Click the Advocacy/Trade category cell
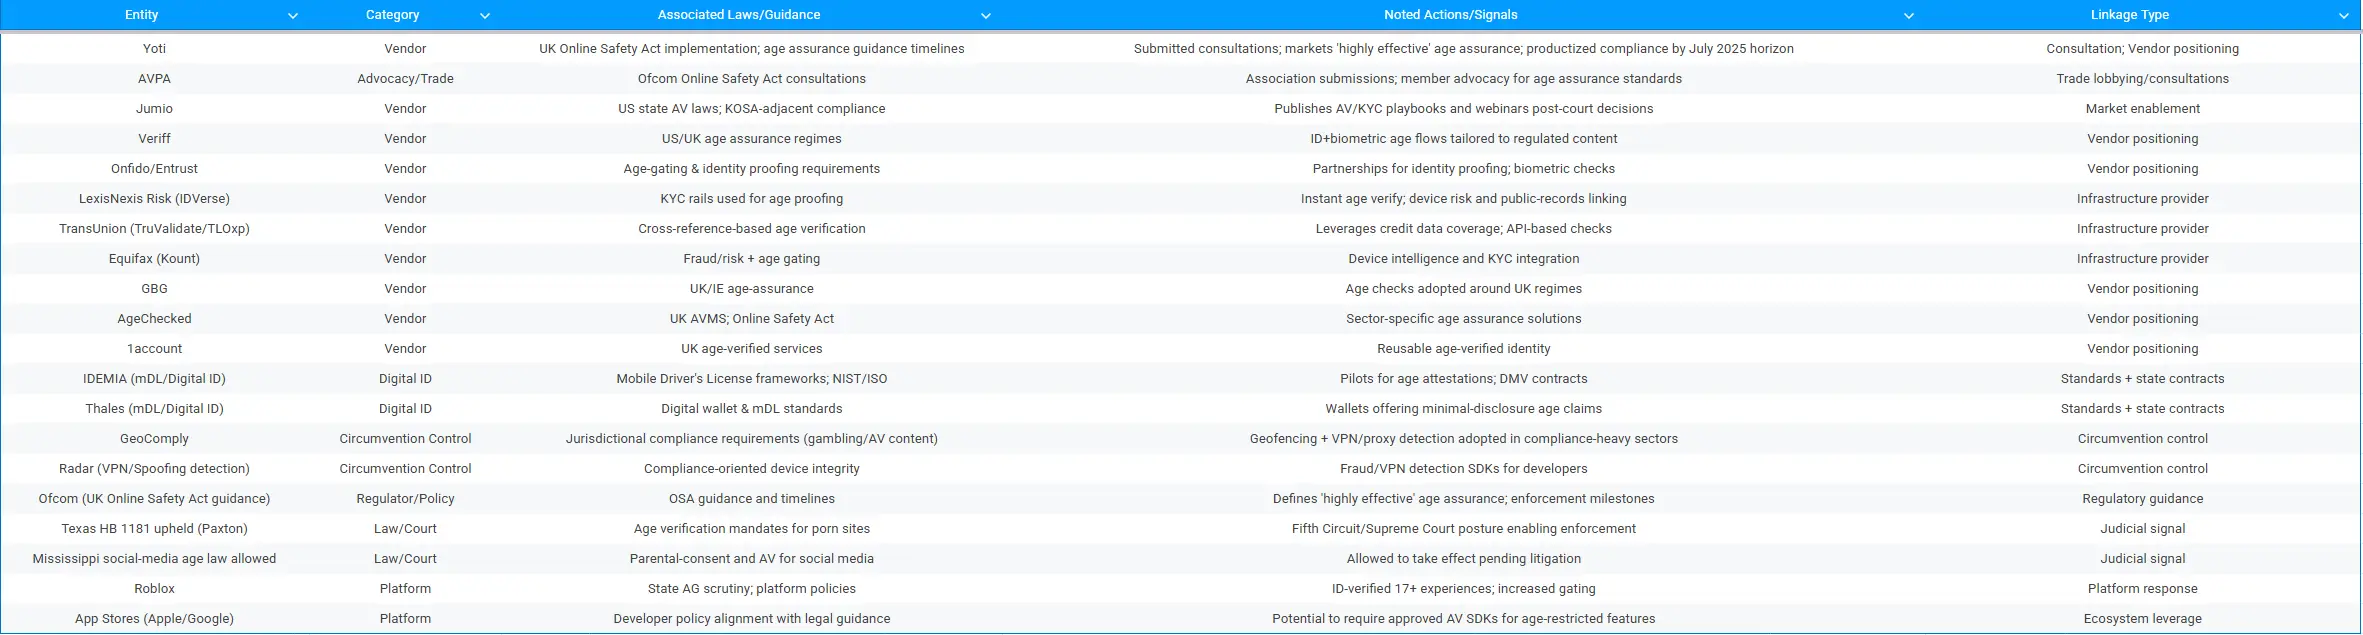This screenshot has width=2363, height=635. point(405,79)
